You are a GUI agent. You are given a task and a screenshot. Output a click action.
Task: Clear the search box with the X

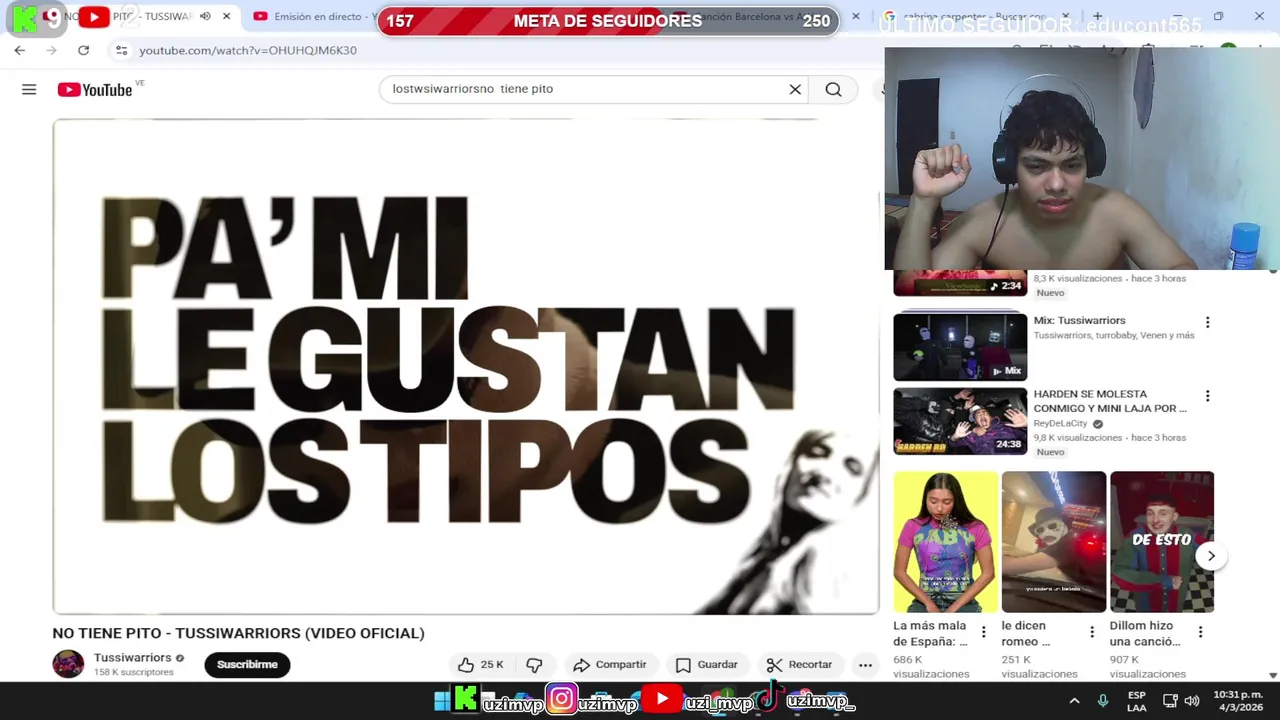point(795,89)
